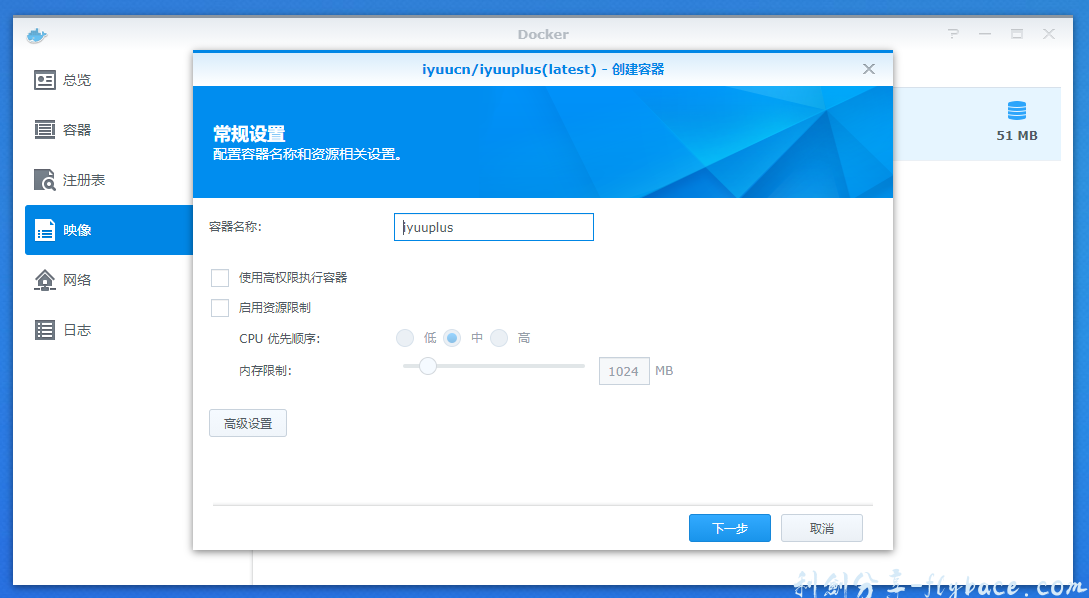Select the 容器 sidebar icon
This screenshot has height=598, width=1089.
(67, 130)
